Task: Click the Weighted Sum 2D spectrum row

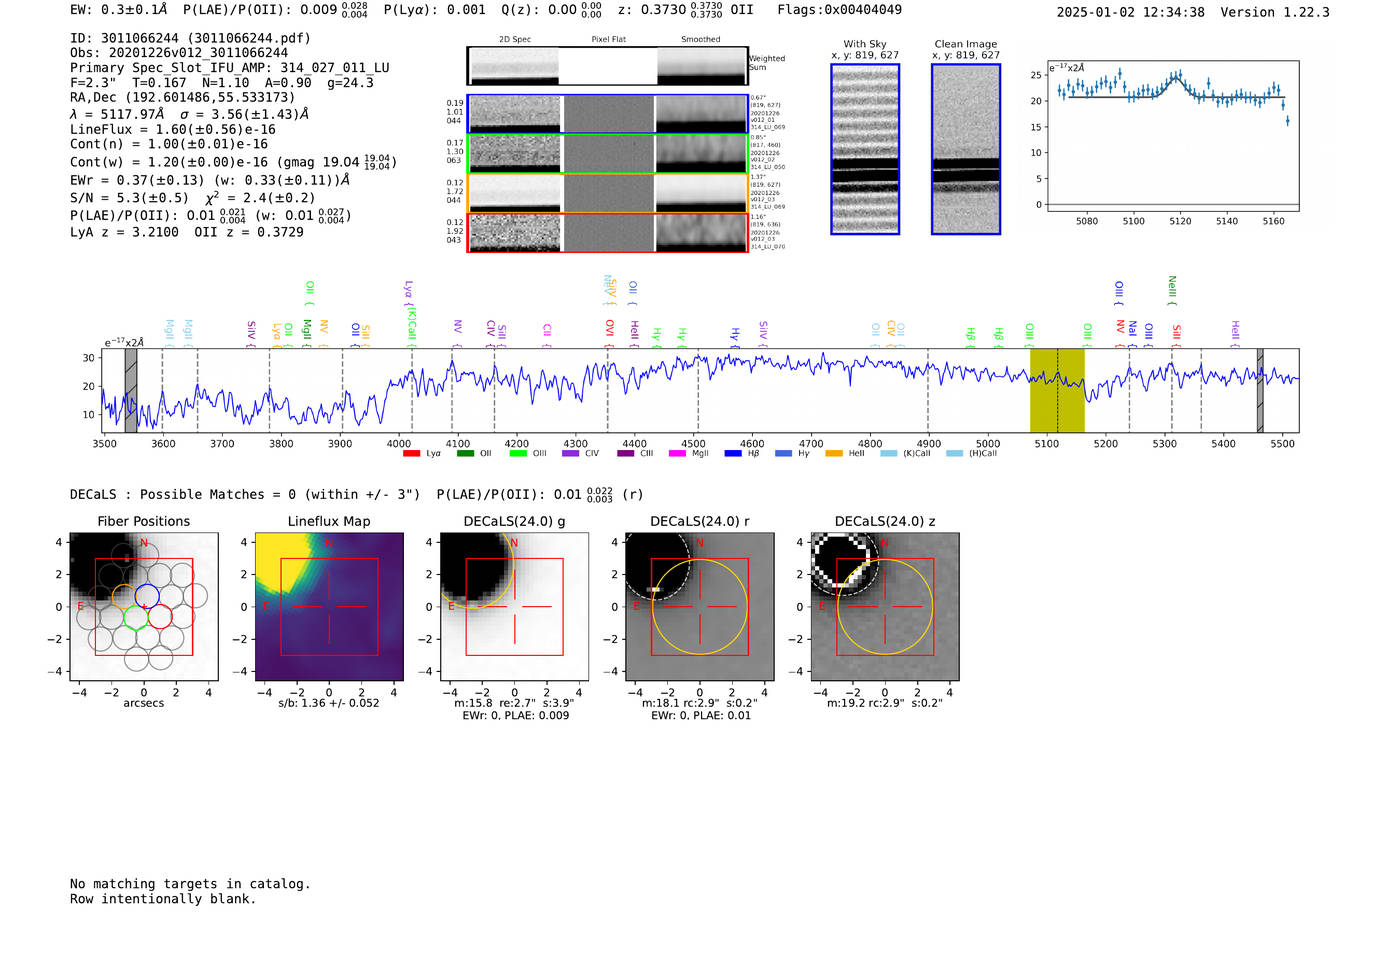Action: [608, 66]
